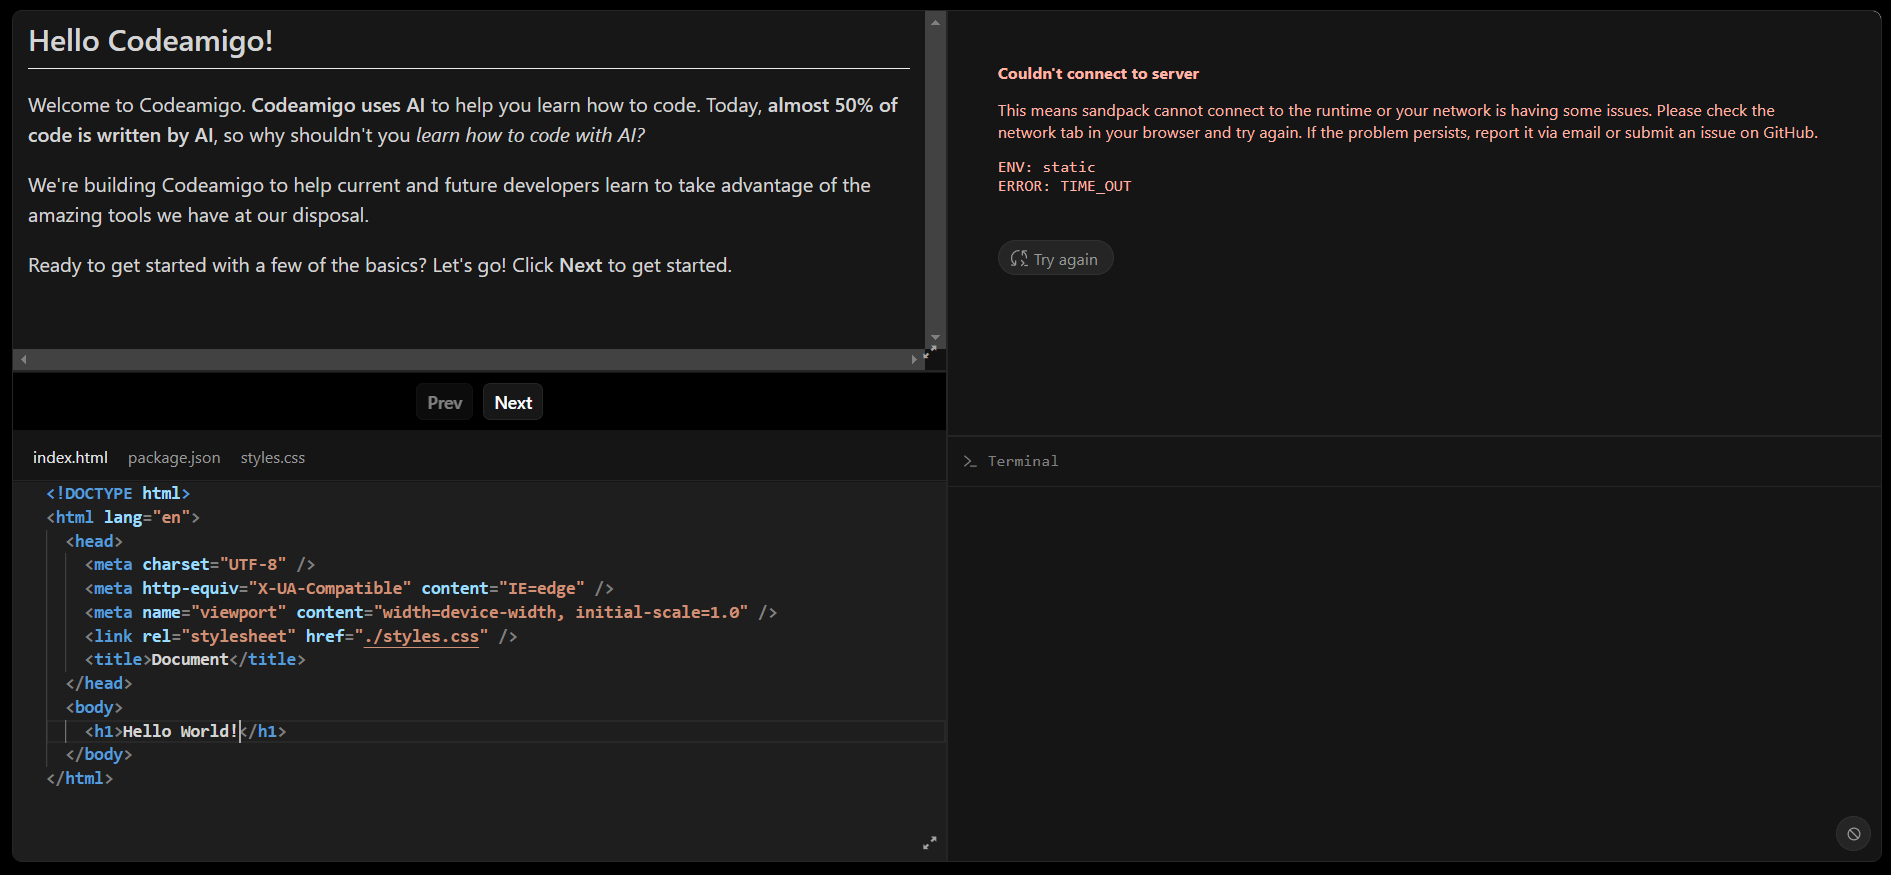This screenshot has width=1891, height=875.
Task: Click the lesson panel's scroll down arrow
Action: (935, 338)
